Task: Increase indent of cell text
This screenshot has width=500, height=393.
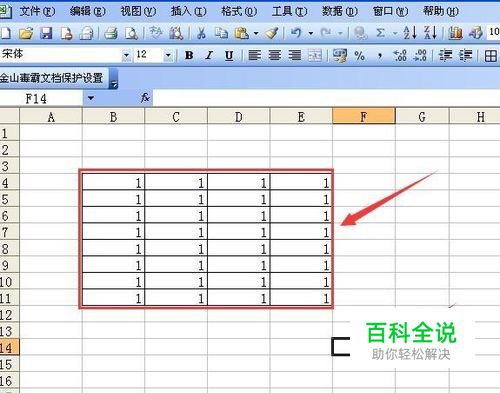Action: pos(466,55)
